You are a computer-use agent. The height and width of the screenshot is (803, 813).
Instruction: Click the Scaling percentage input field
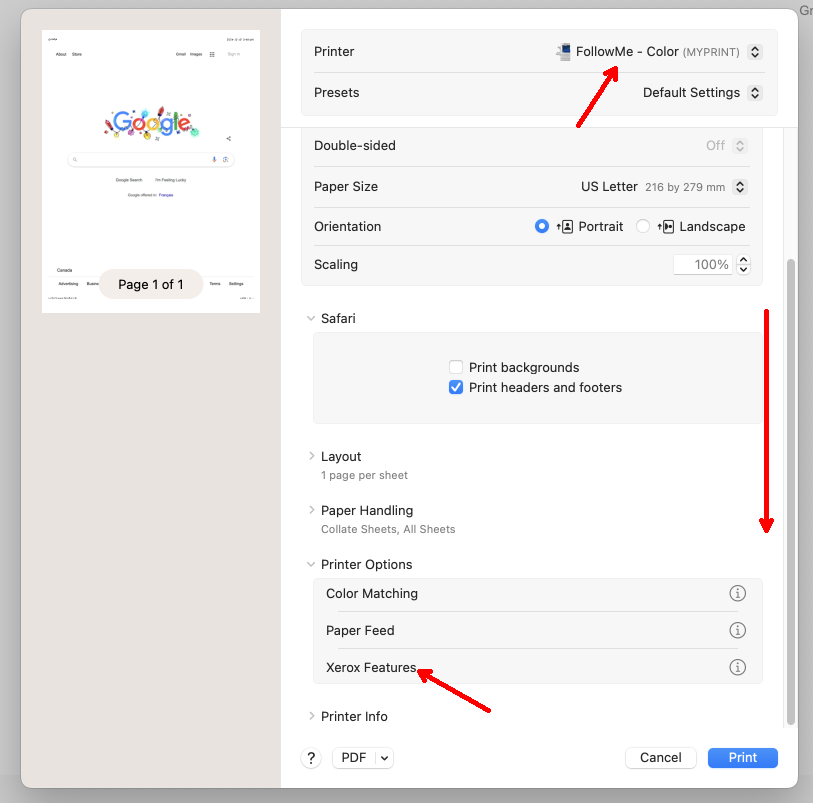pos(703,265)
